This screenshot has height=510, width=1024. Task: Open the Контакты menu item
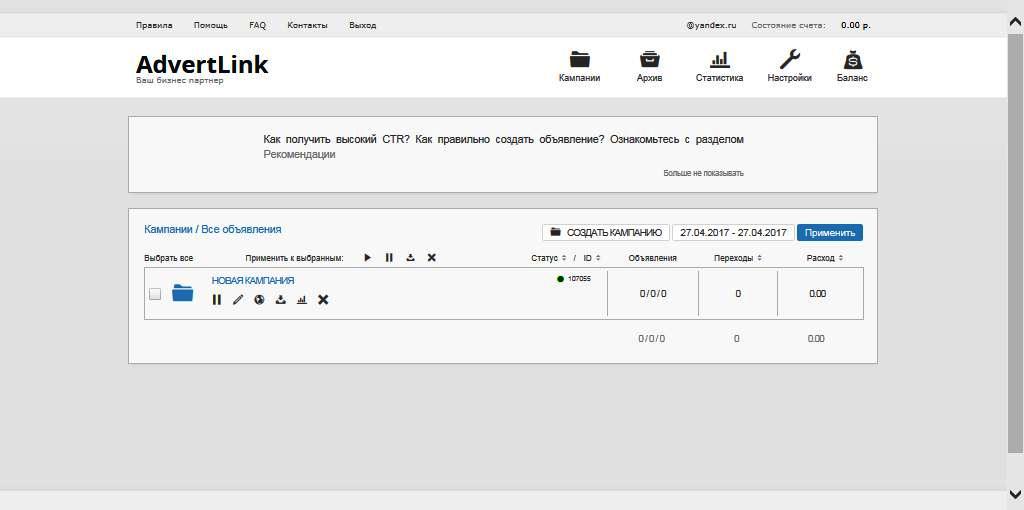pyautogui.click(x=307, y=25)
